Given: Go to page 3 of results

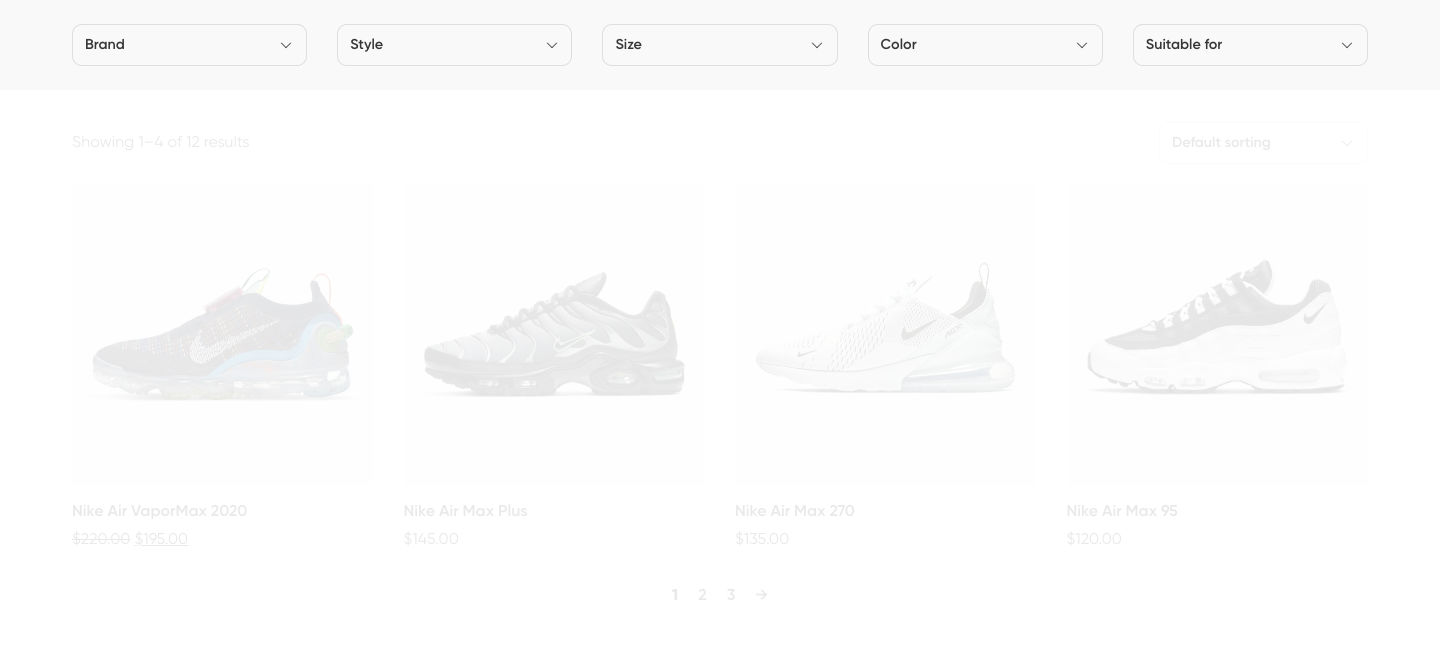Looking at the screenshot, I should pyautogui.click(x=731, y=595).
